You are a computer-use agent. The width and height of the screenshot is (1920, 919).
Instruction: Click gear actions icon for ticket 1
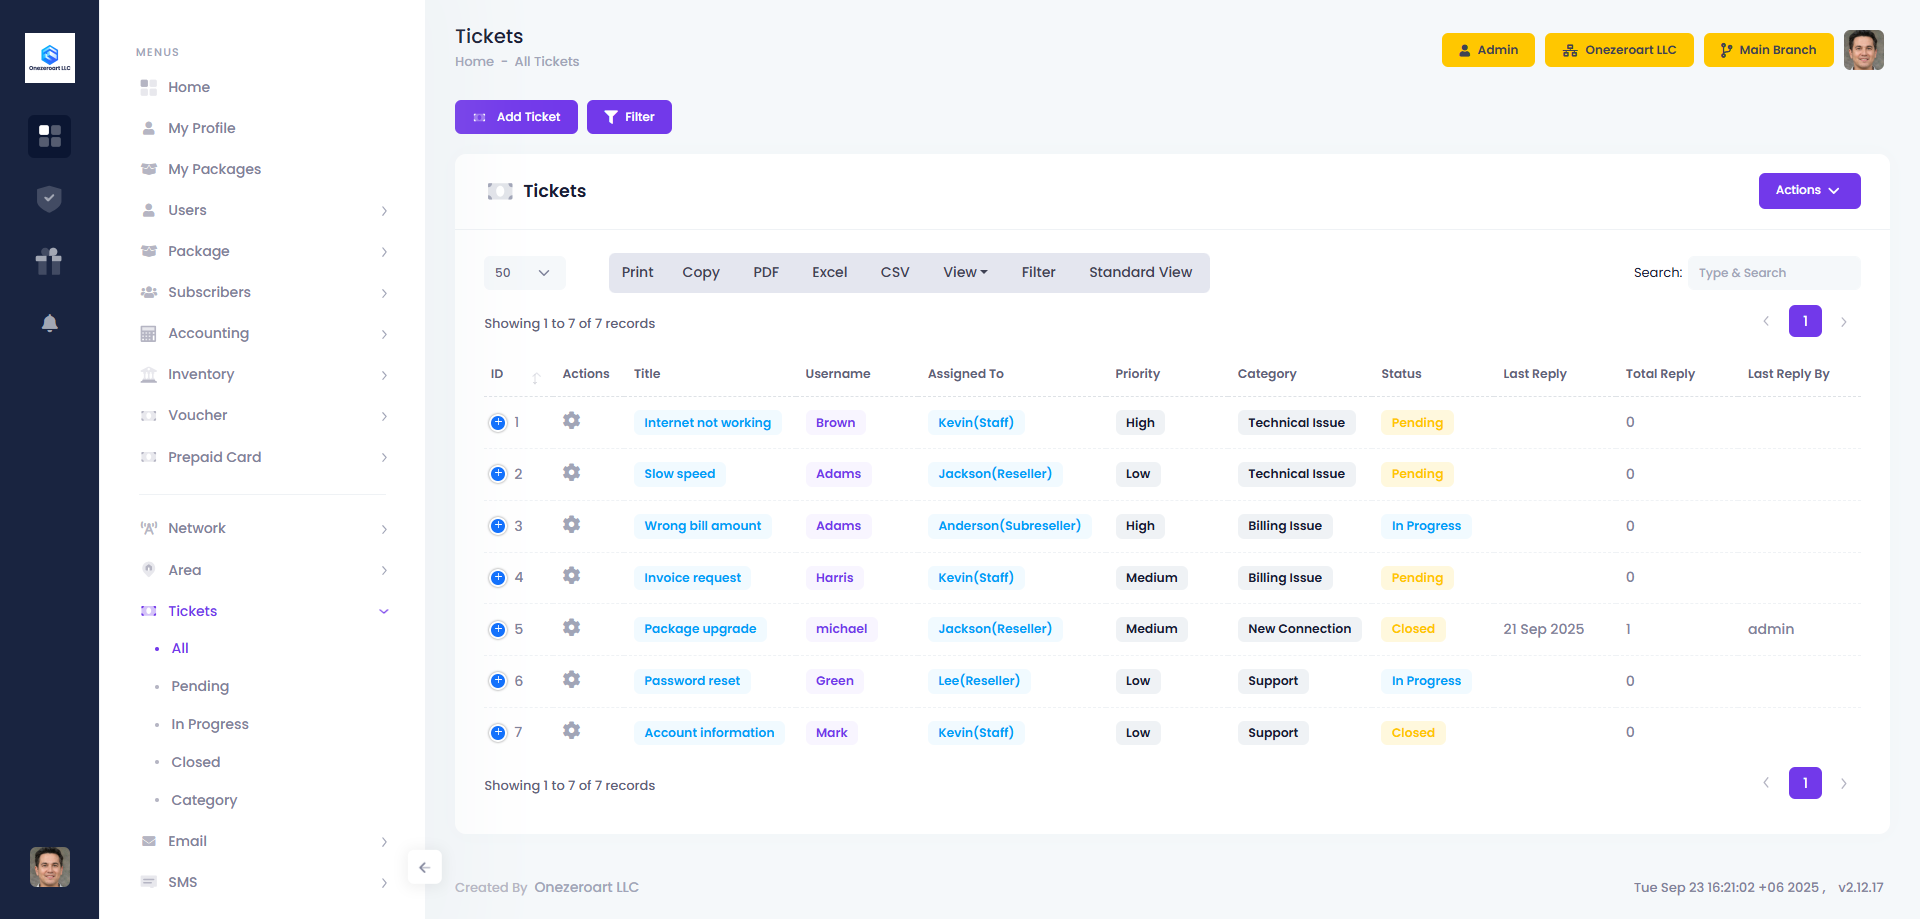[571, 421]
